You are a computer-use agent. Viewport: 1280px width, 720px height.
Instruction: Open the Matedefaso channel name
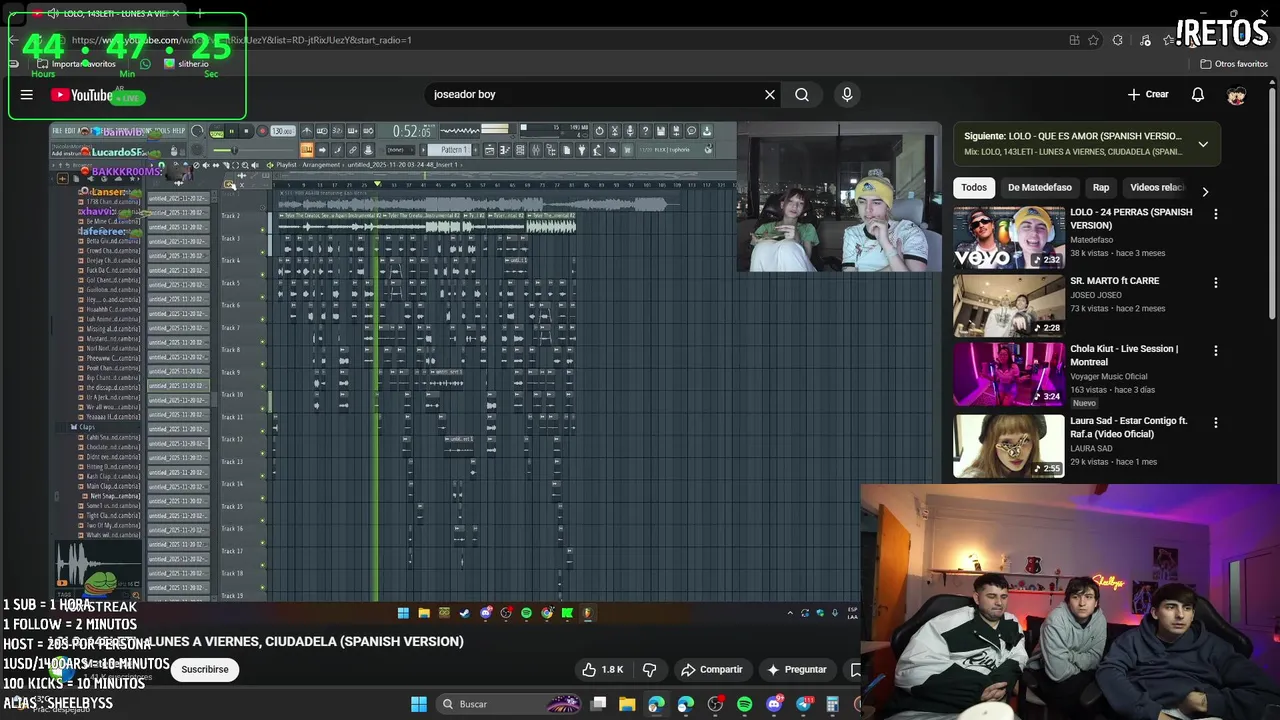1098,240
